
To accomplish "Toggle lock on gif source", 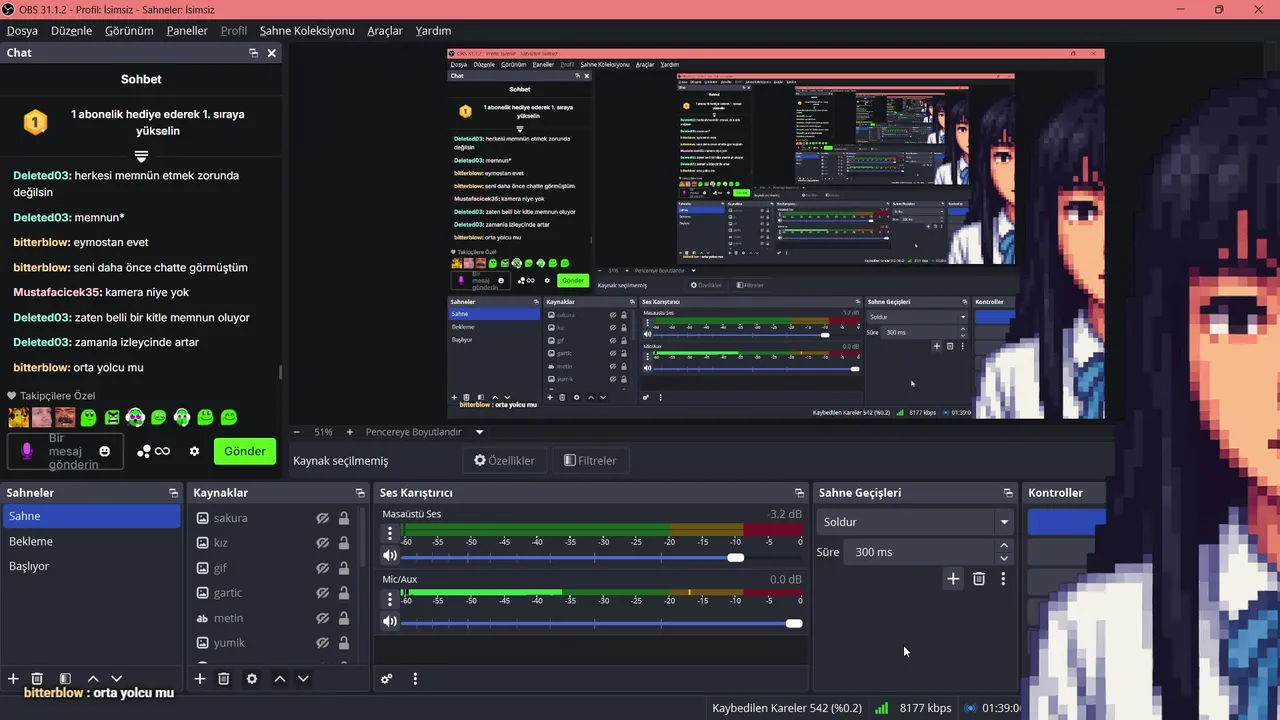I will [x=344, y=568].
